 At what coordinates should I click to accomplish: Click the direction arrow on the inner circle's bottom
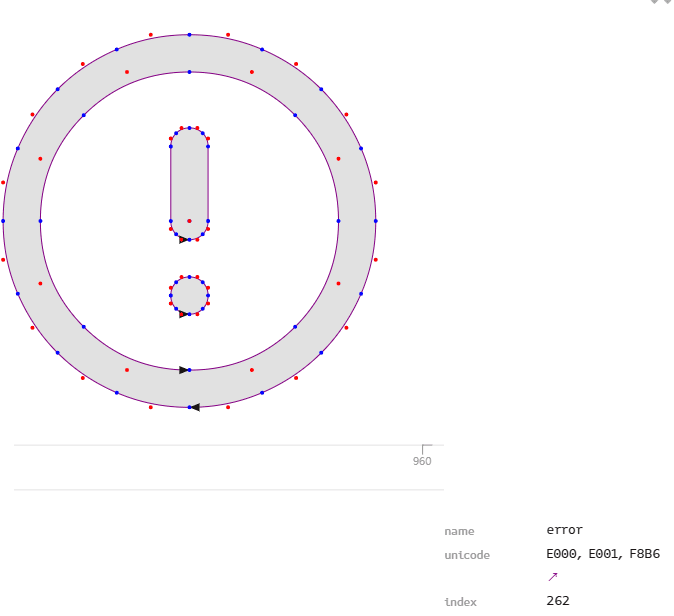click(x=183, y=370)
